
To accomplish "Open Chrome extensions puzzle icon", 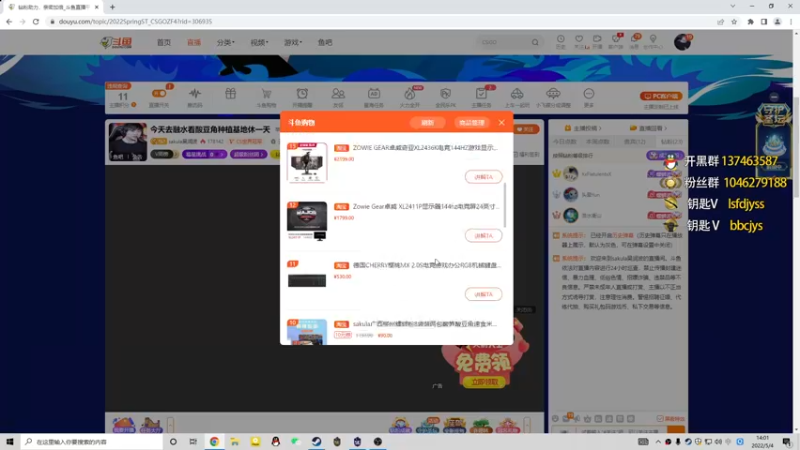I will pyautogui.click(x=751, y=21).
